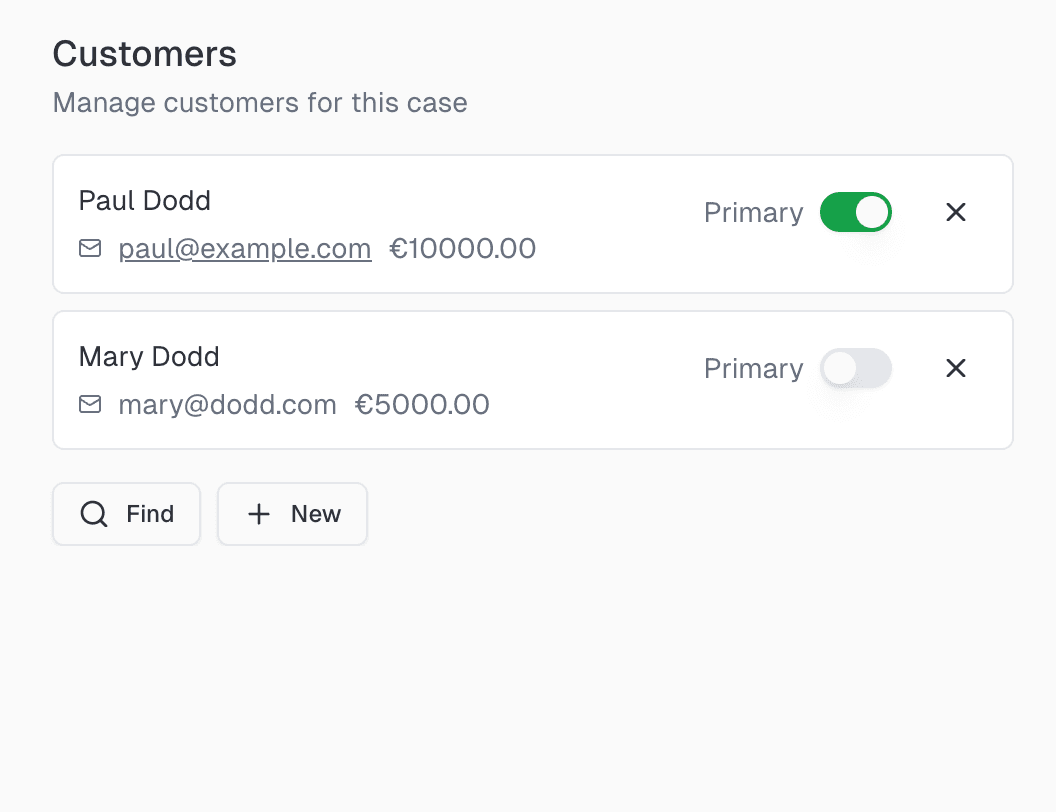Click the Find customer button
Image resolution: width=1056 pixels, height=812 pixels.
tap(127, 514)
